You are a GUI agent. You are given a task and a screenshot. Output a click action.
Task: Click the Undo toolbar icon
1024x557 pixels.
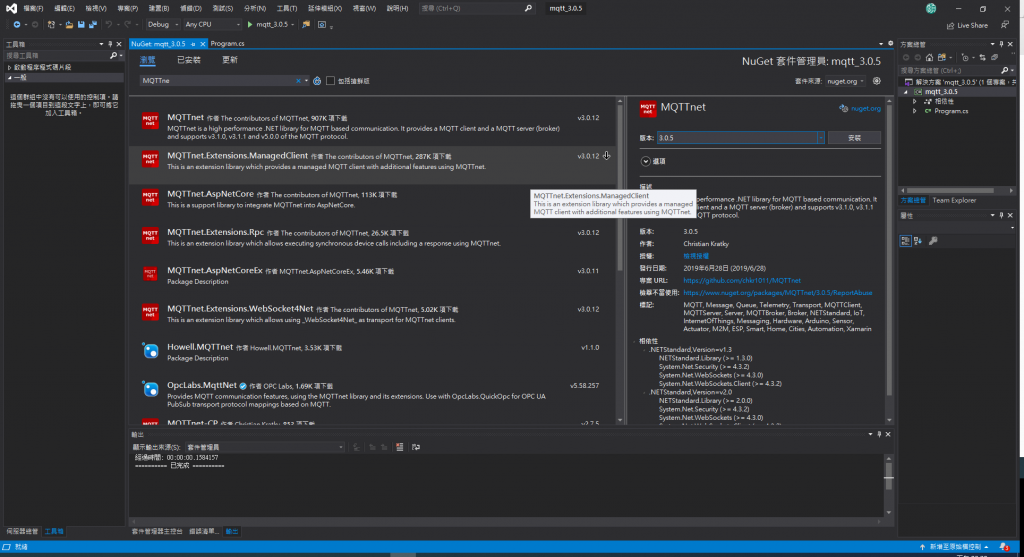(x=109, y=25)
